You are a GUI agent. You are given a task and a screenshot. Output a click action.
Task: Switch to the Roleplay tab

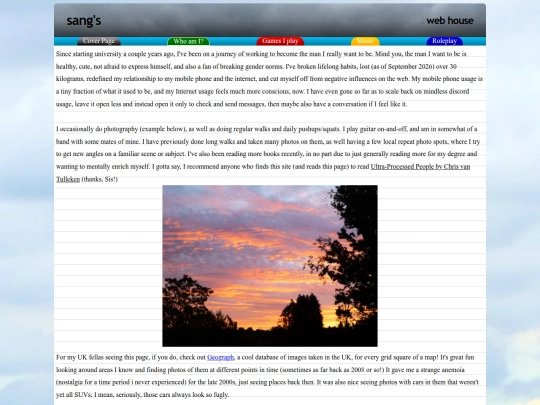(445, 41)
